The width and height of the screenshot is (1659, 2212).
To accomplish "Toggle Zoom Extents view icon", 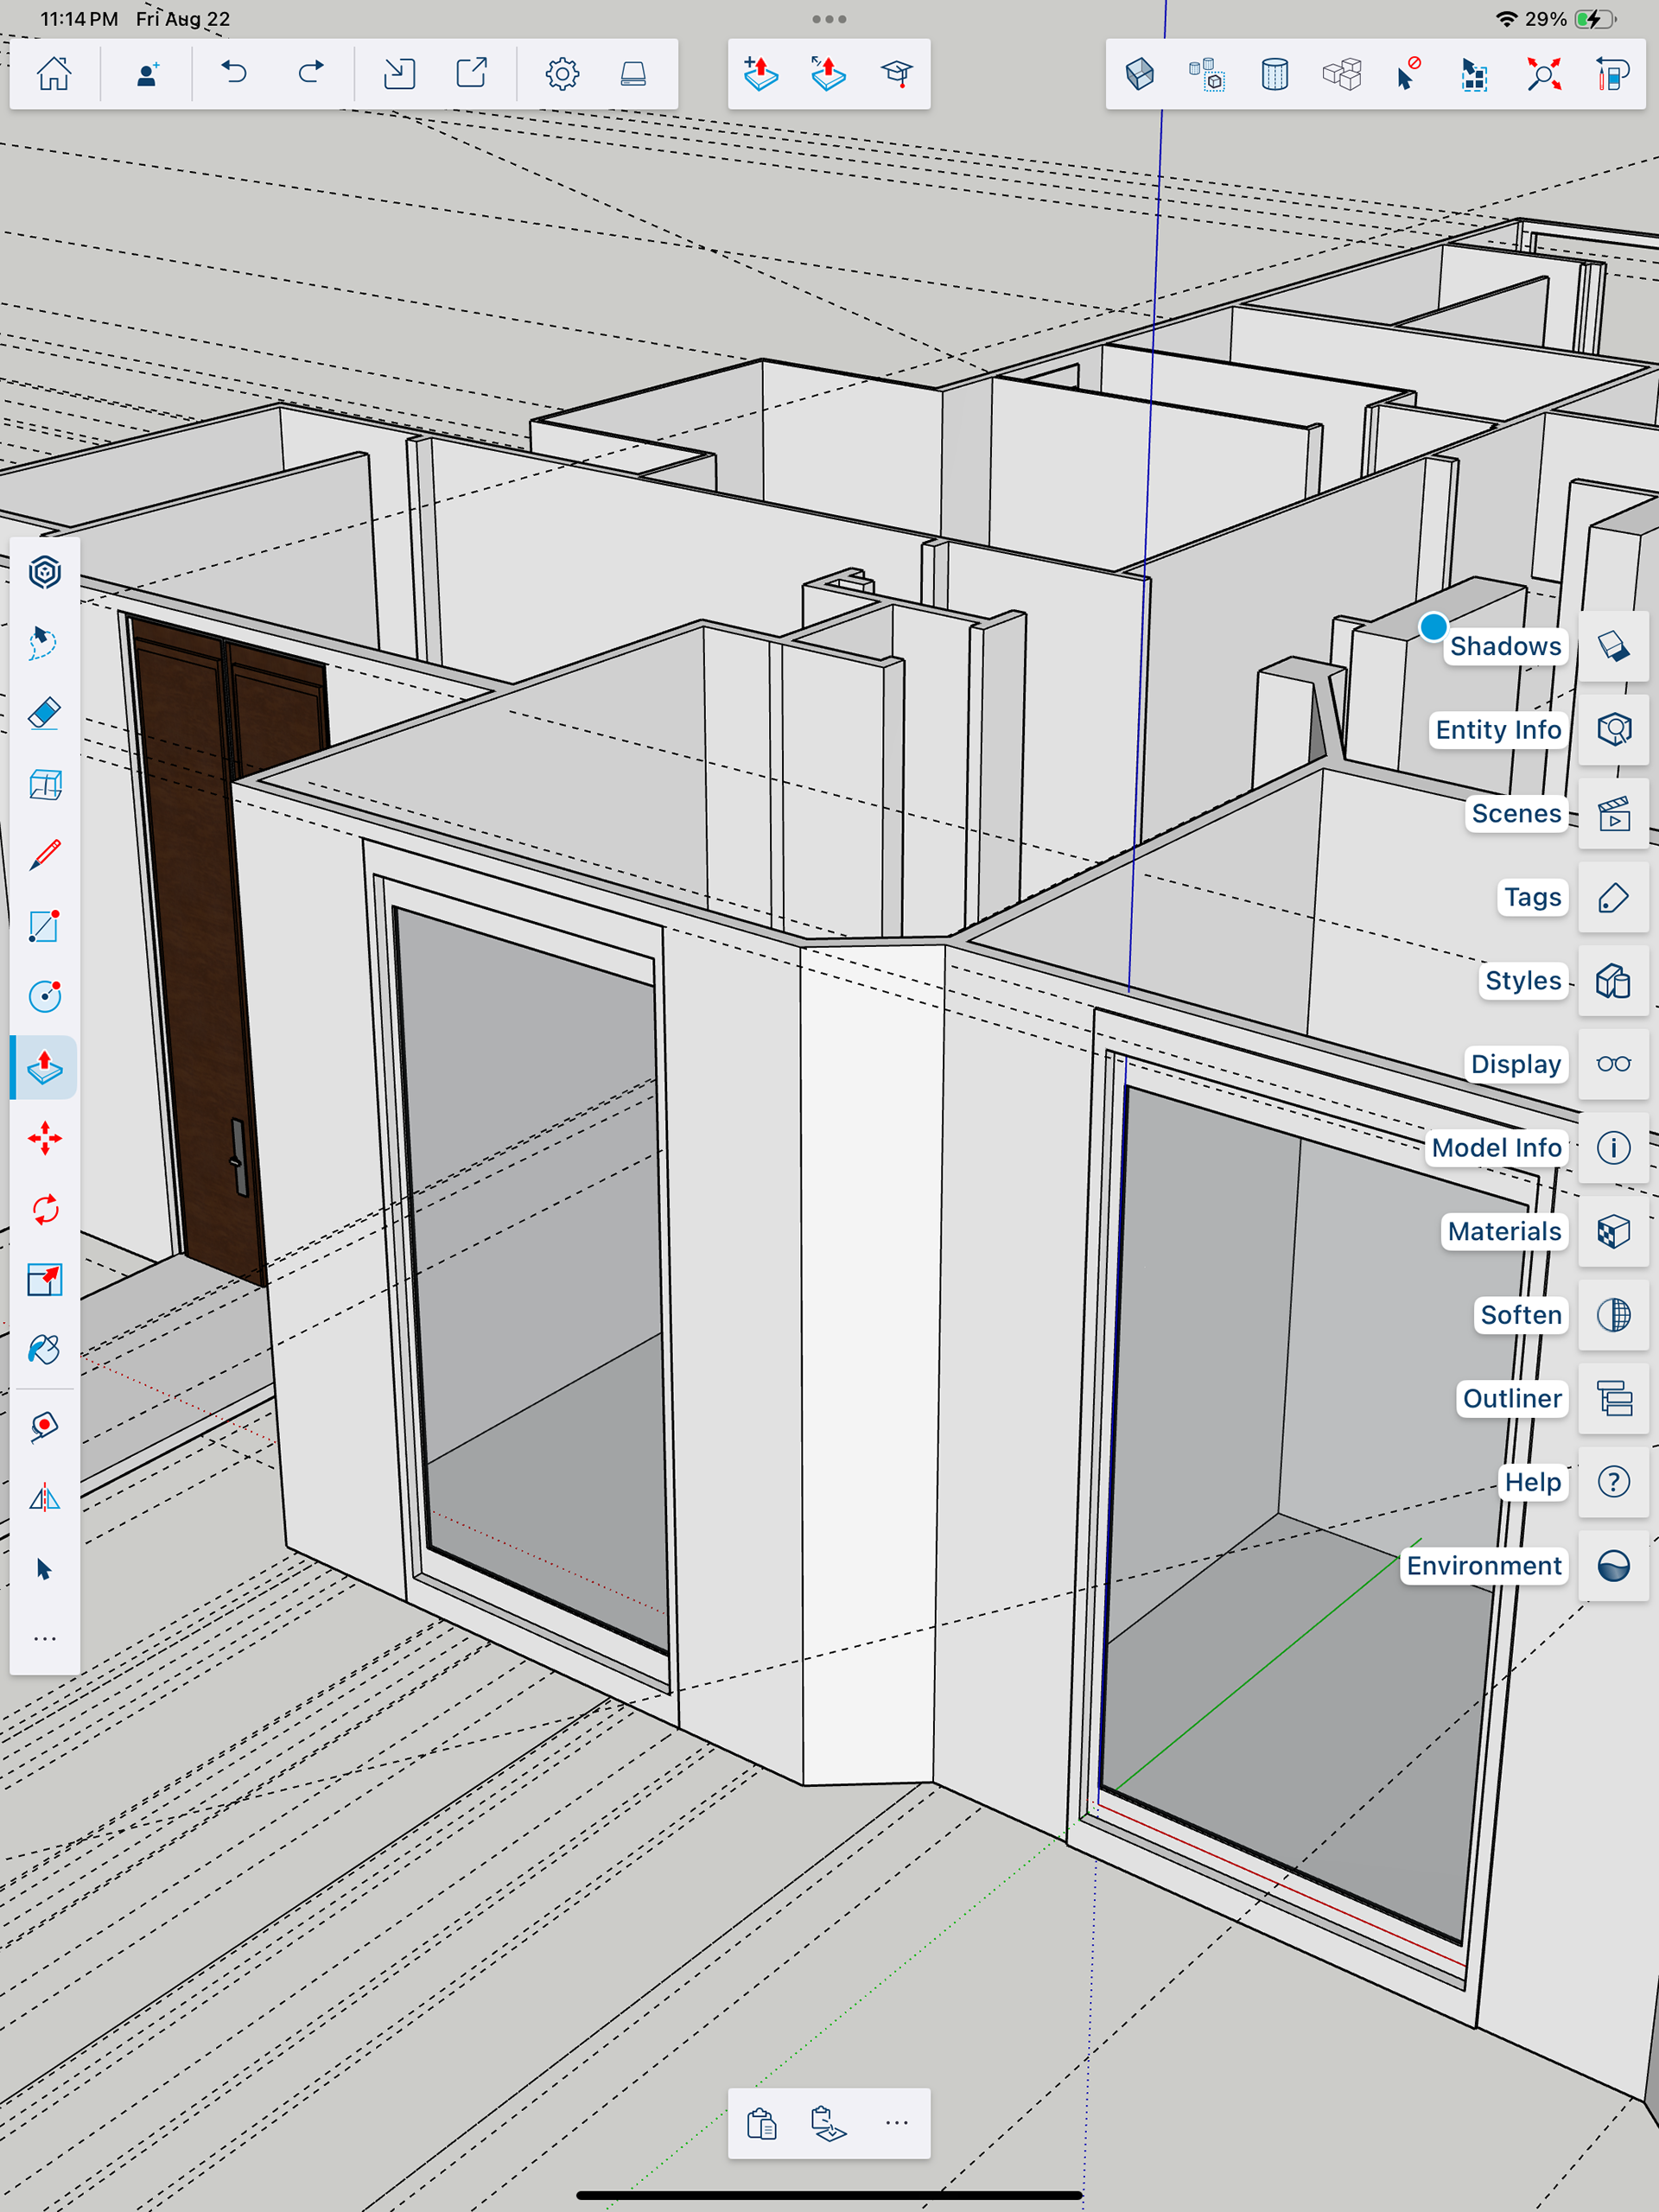I will click(x=1543, y=73).
